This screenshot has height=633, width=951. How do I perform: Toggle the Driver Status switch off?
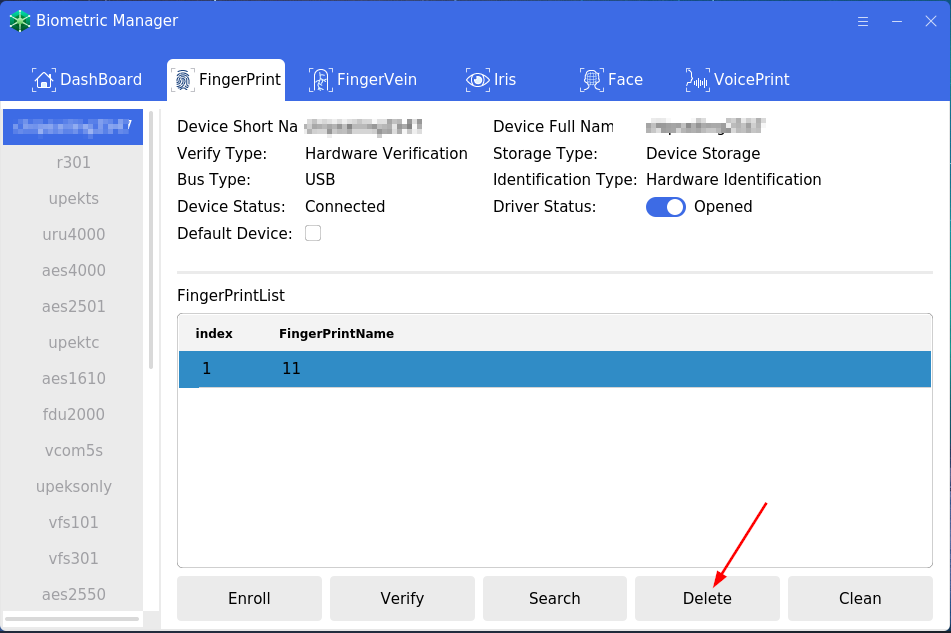coord(665,207)
